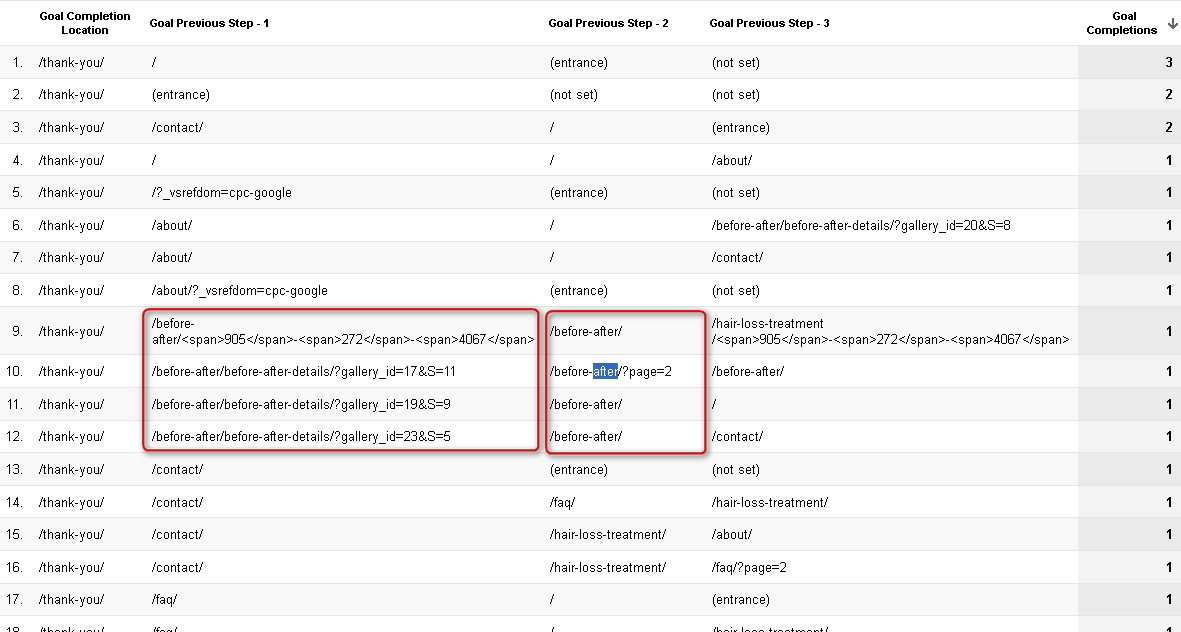Viewport: 1181px width, 632px height.
Task: Click /hair-loss-treatment/ under Previous Step 2, row 15
Action: click(x=607, y=534)
